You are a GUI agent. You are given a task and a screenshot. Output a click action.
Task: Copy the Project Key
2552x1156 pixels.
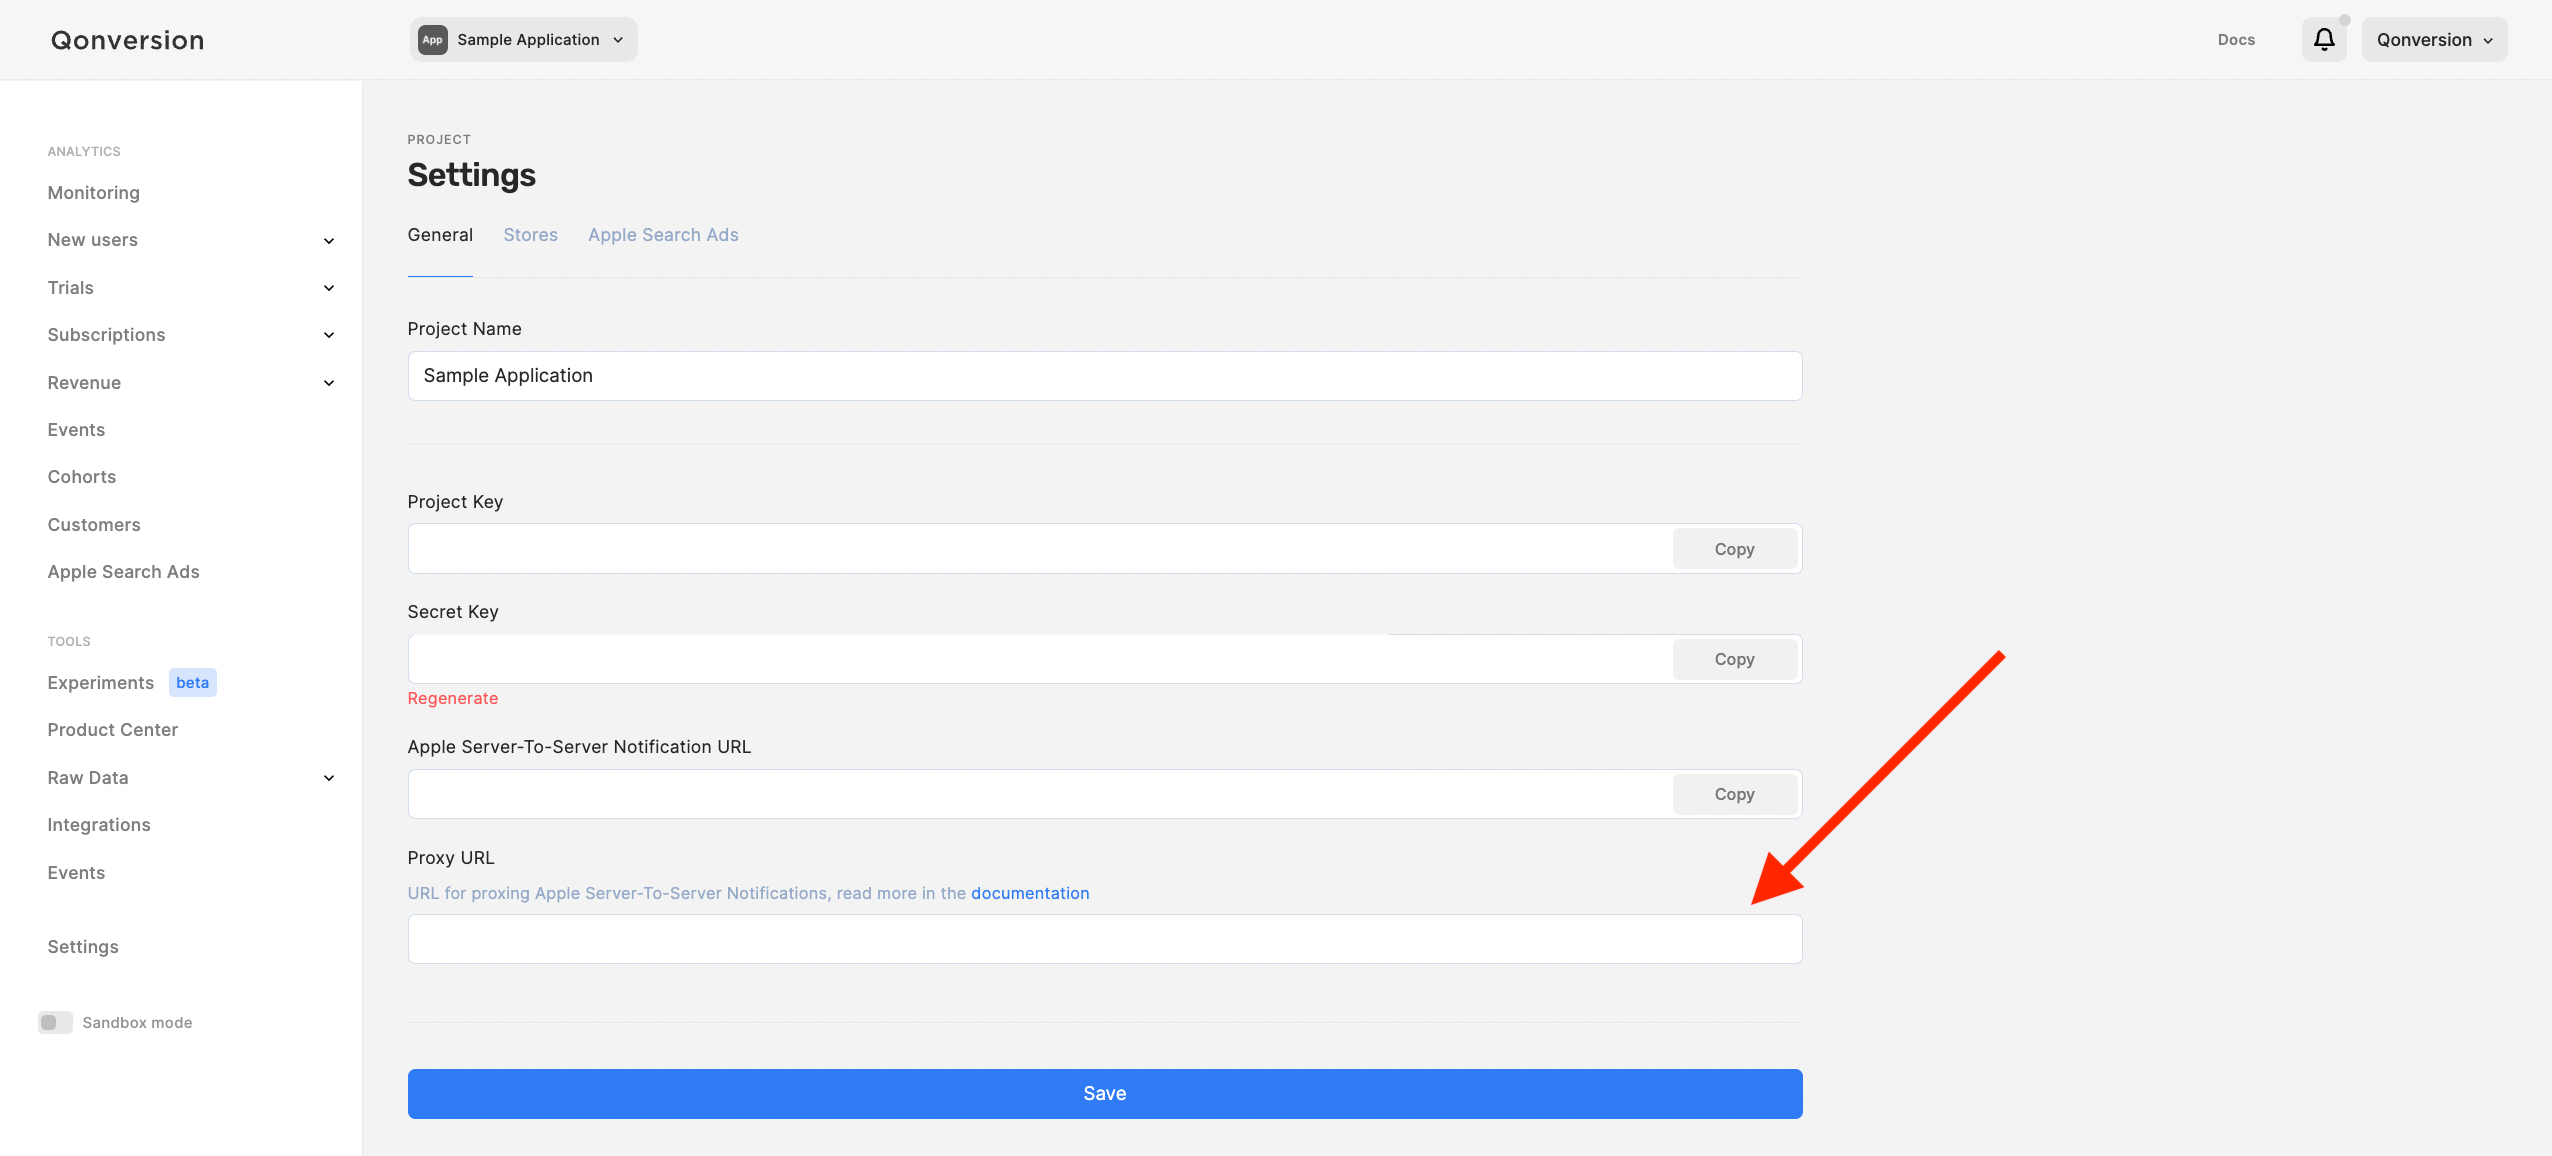coord(1734,549)
